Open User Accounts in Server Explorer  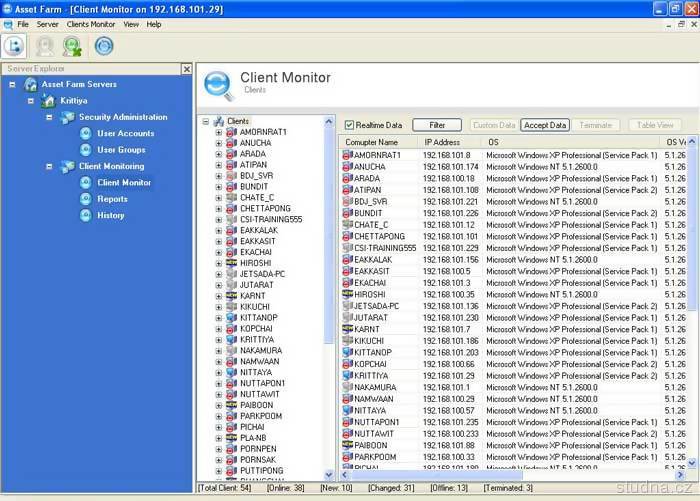(x=125, y=134)
